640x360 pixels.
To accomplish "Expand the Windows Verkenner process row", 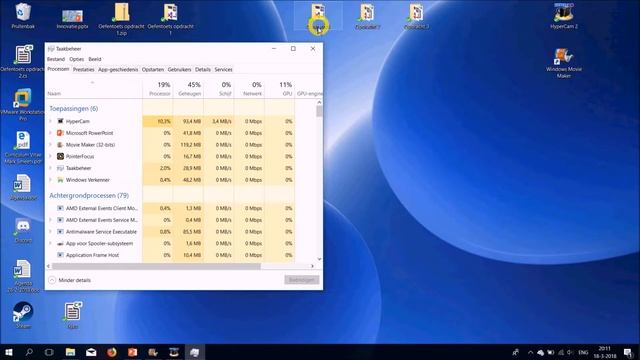I will [x=51, y=180].
